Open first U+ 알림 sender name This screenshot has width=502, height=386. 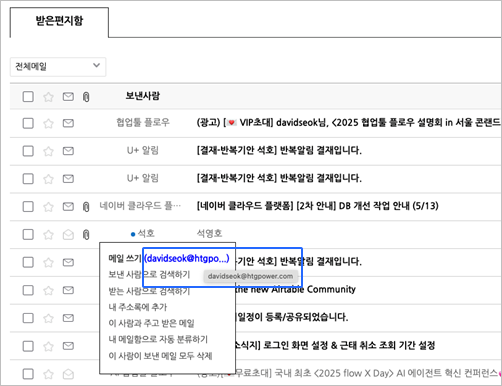click(x=143, y=150)
